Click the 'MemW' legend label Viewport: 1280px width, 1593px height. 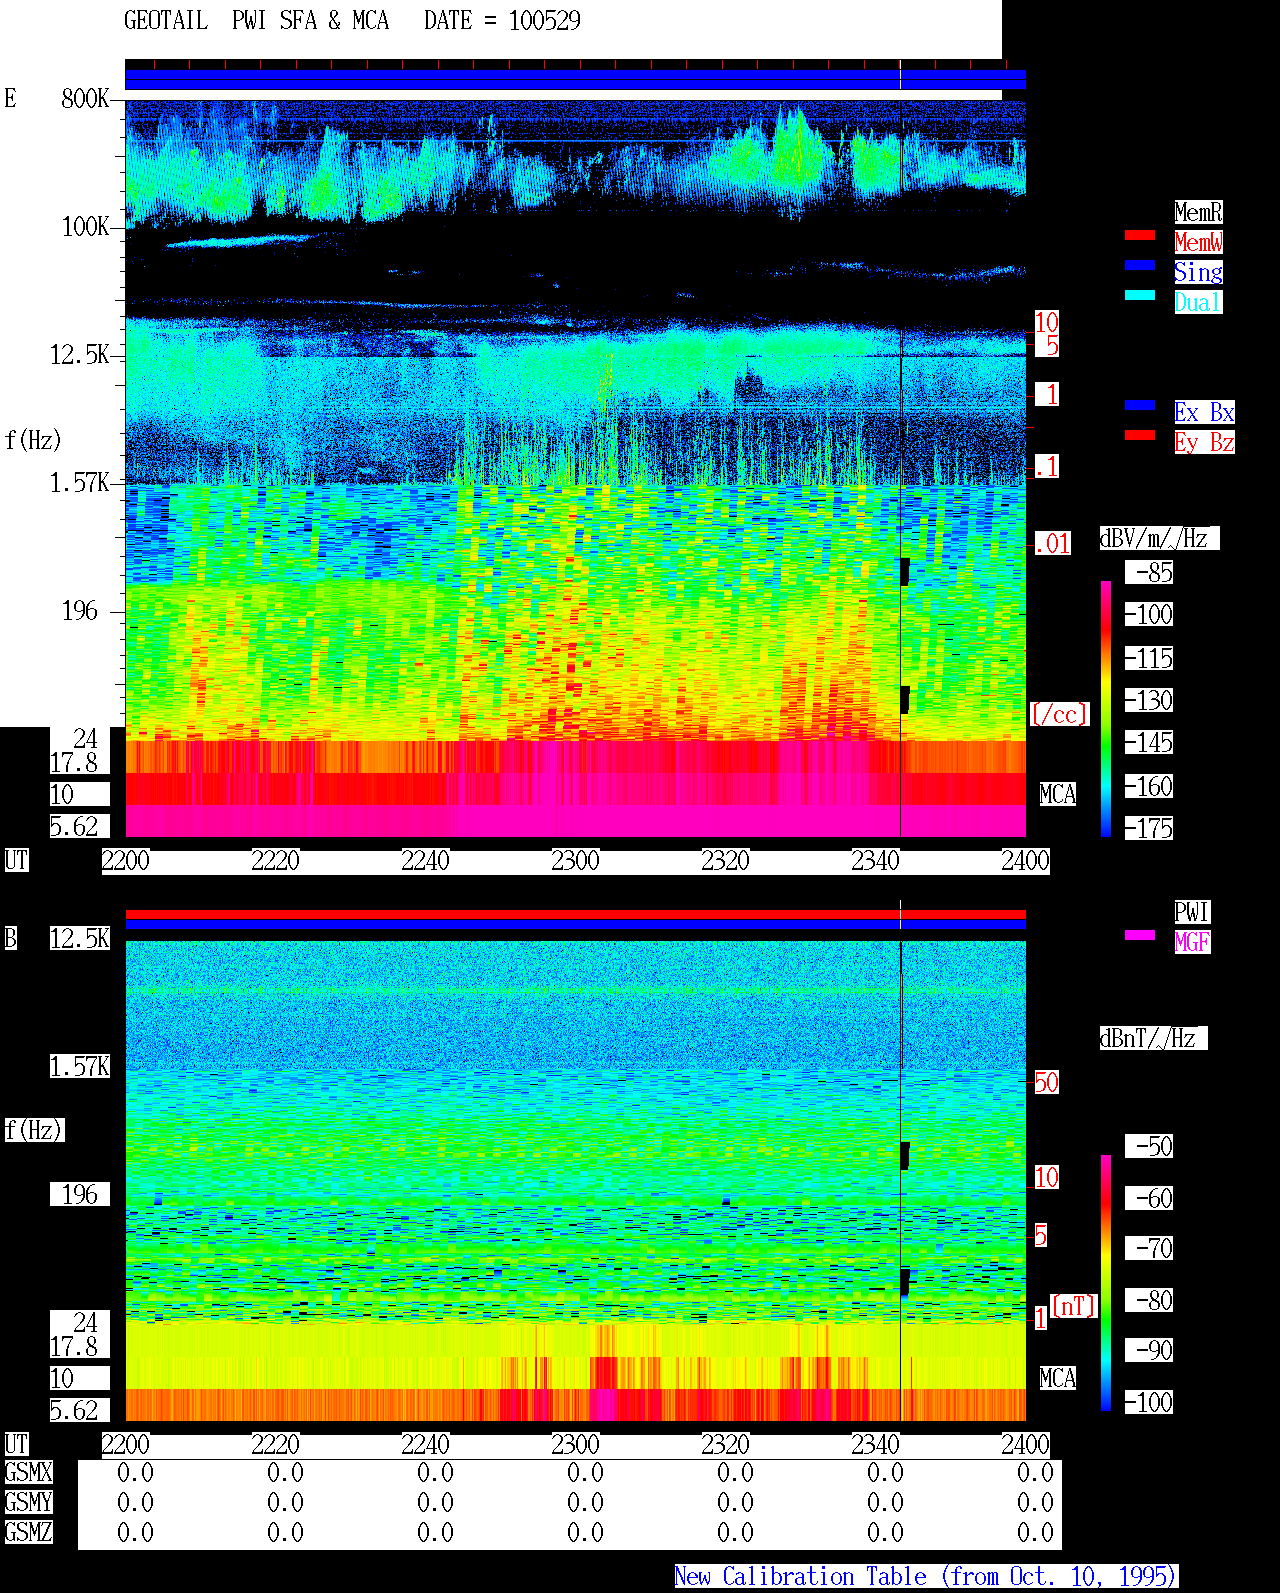point(1198,242)
